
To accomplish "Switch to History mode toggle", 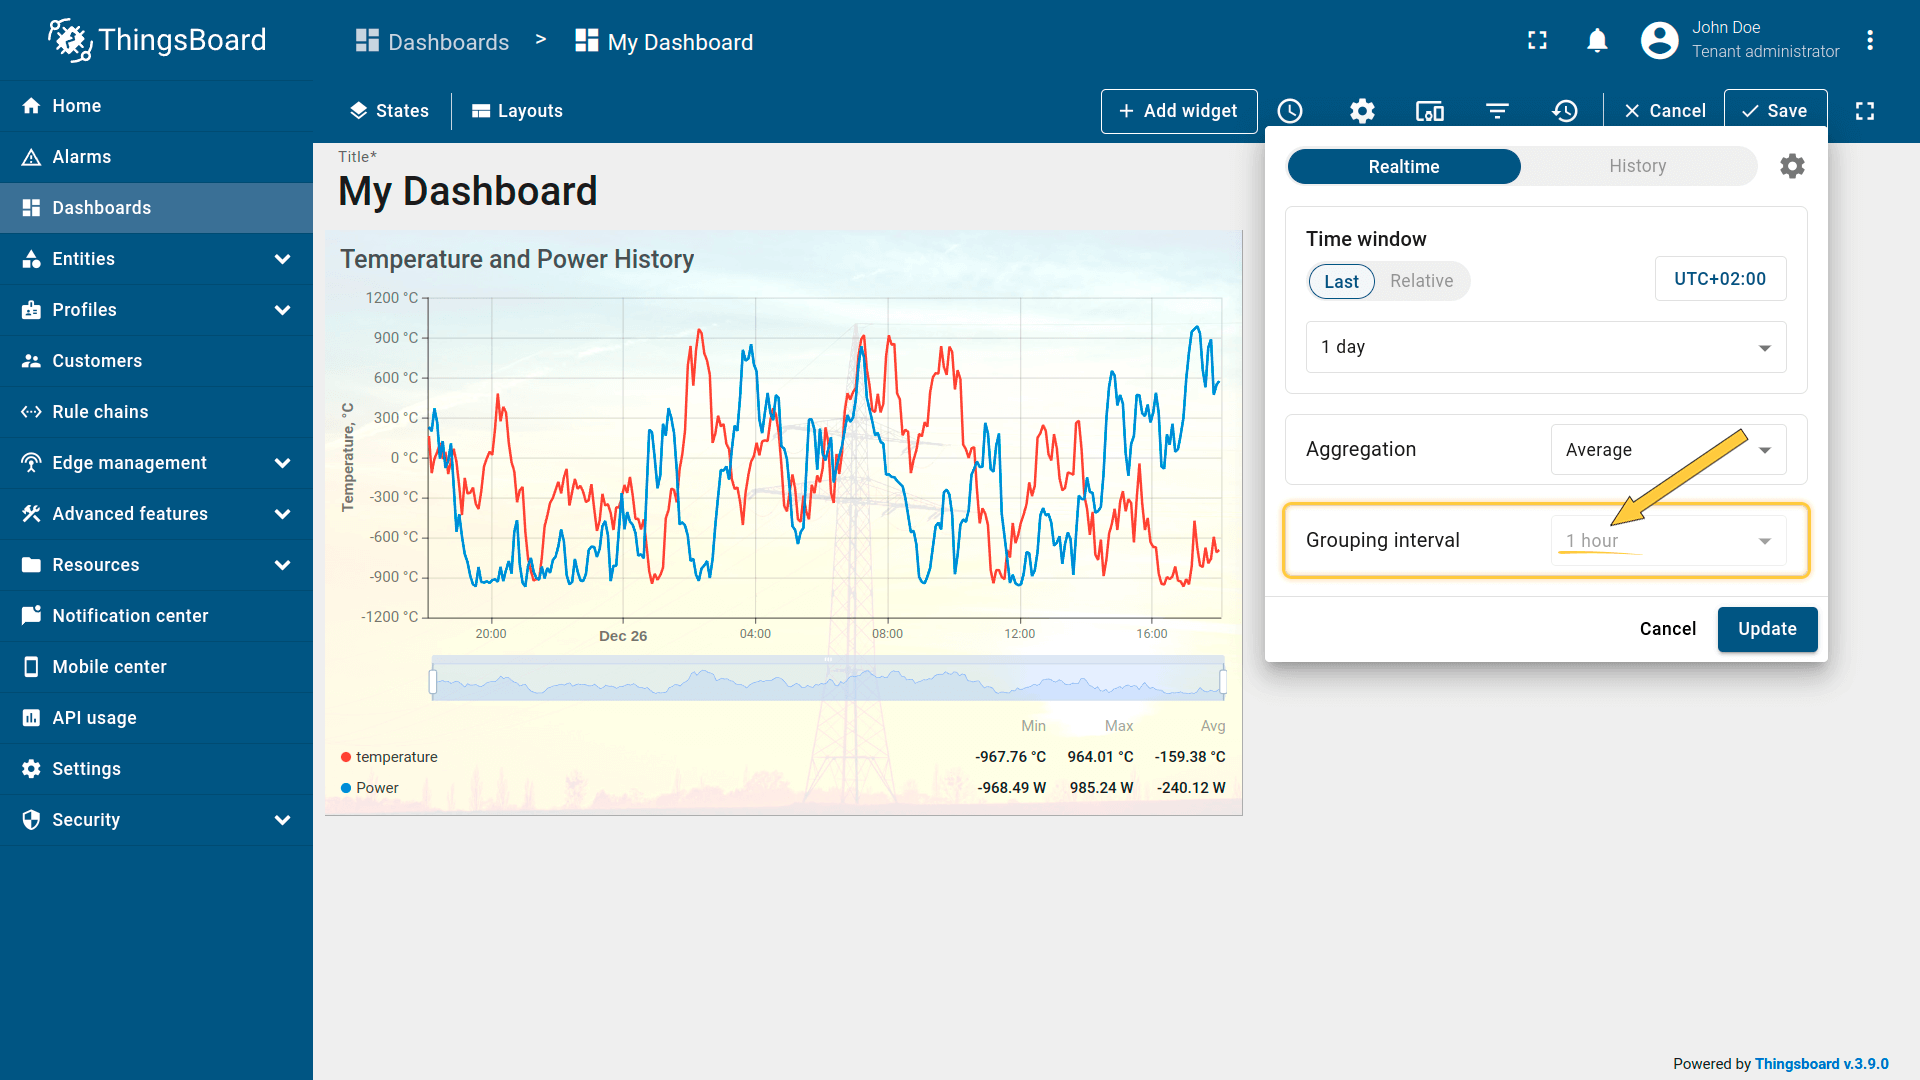I will pyautogui.click(x=1637, y=166).
